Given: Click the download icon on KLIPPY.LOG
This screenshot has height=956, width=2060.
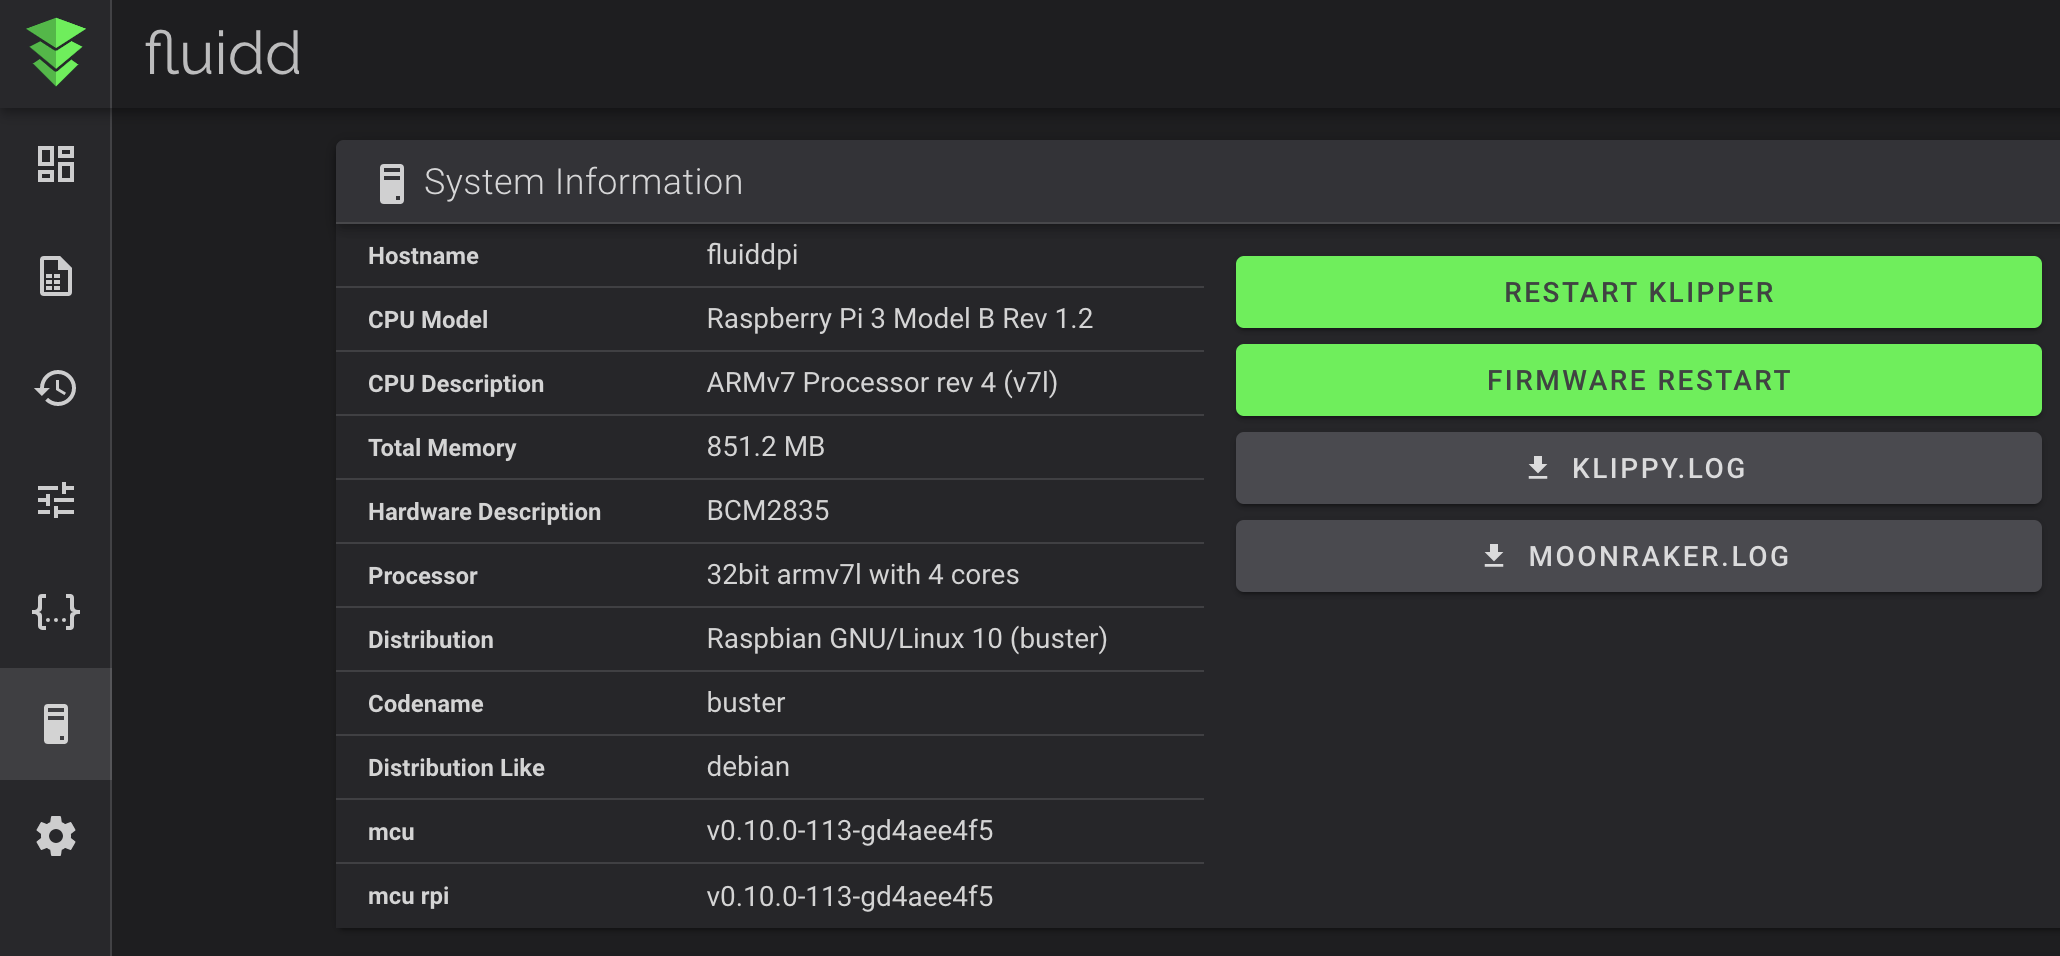Looking at the screenshot, I should tap(1537, 468).
